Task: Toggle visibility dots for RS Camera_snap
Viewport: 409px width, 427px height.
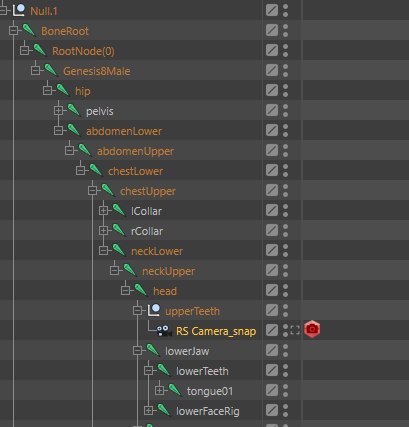Action: [285, 330]
